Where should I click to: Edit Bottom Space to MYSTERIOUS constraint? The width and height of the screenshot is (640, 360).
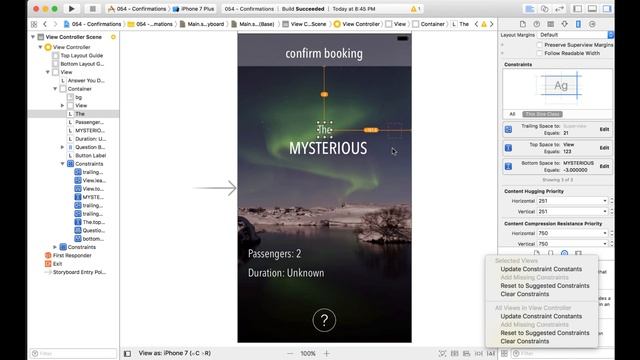tap(604, 166)
